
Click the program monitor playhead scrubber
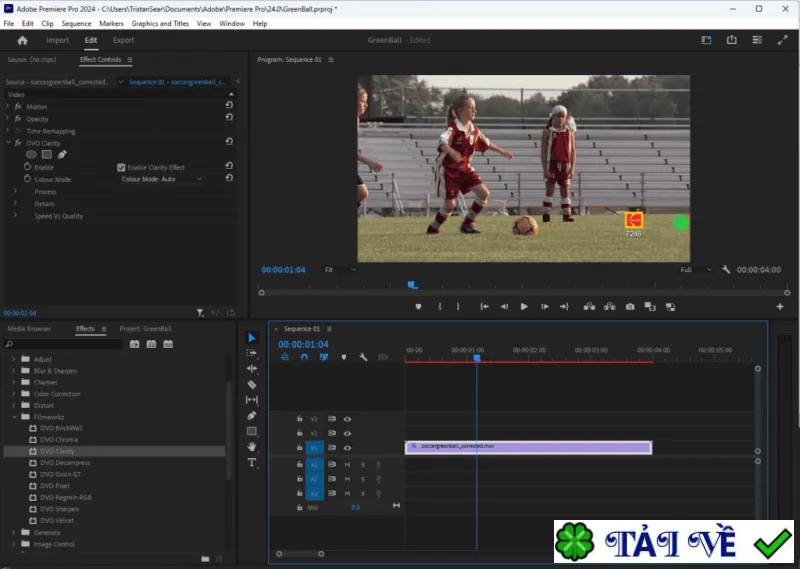pyautogui.click(x=412, y=285)
